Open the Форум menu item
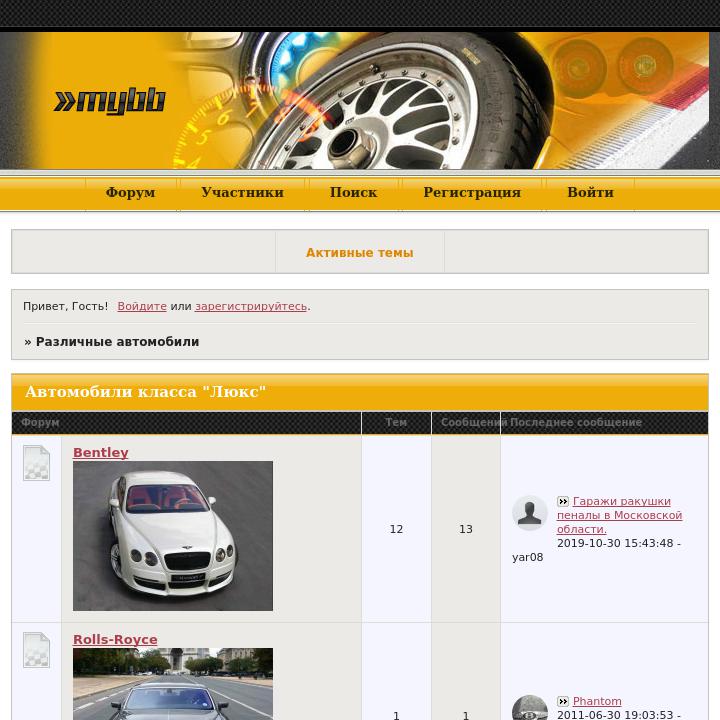This screenshot has height=720, width=720. (x=130, y=192)
